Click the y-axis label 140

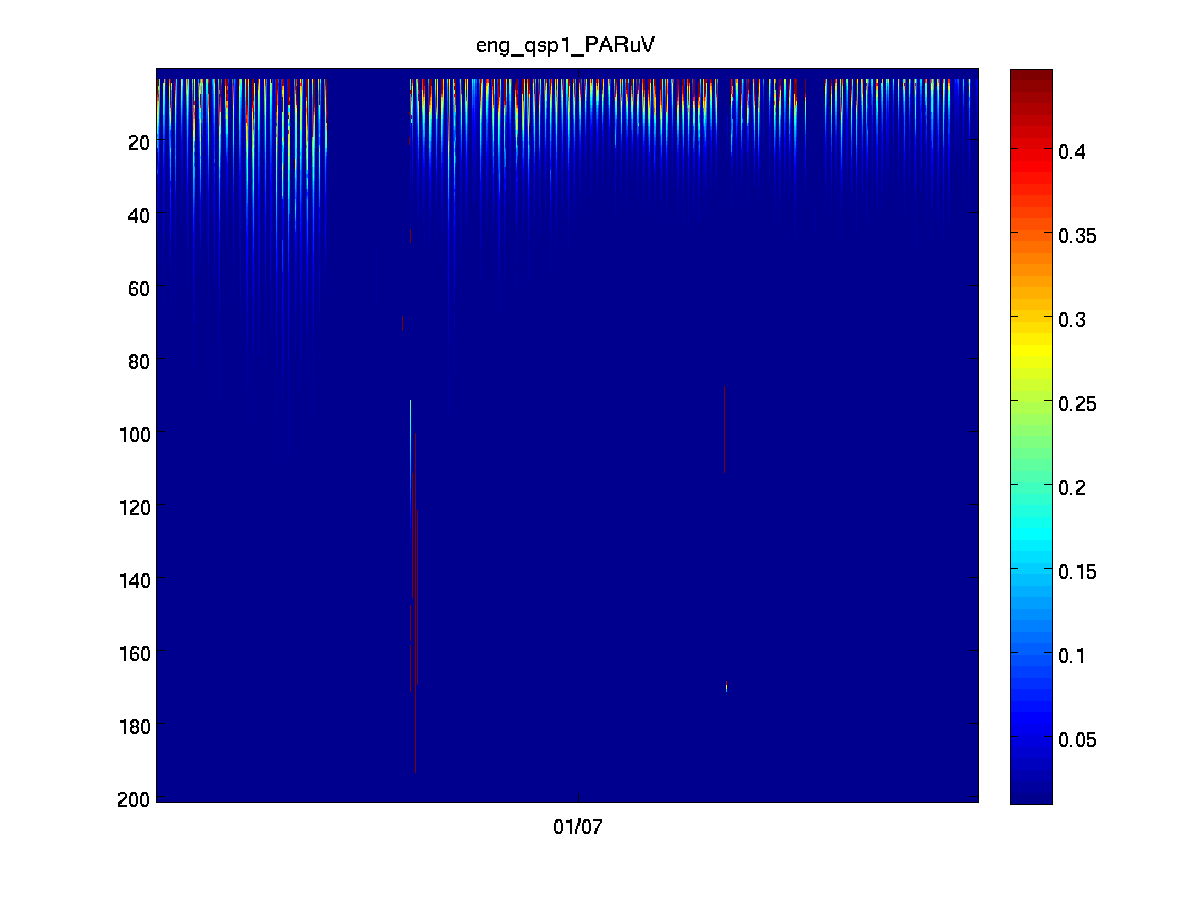tap(134, 580)
